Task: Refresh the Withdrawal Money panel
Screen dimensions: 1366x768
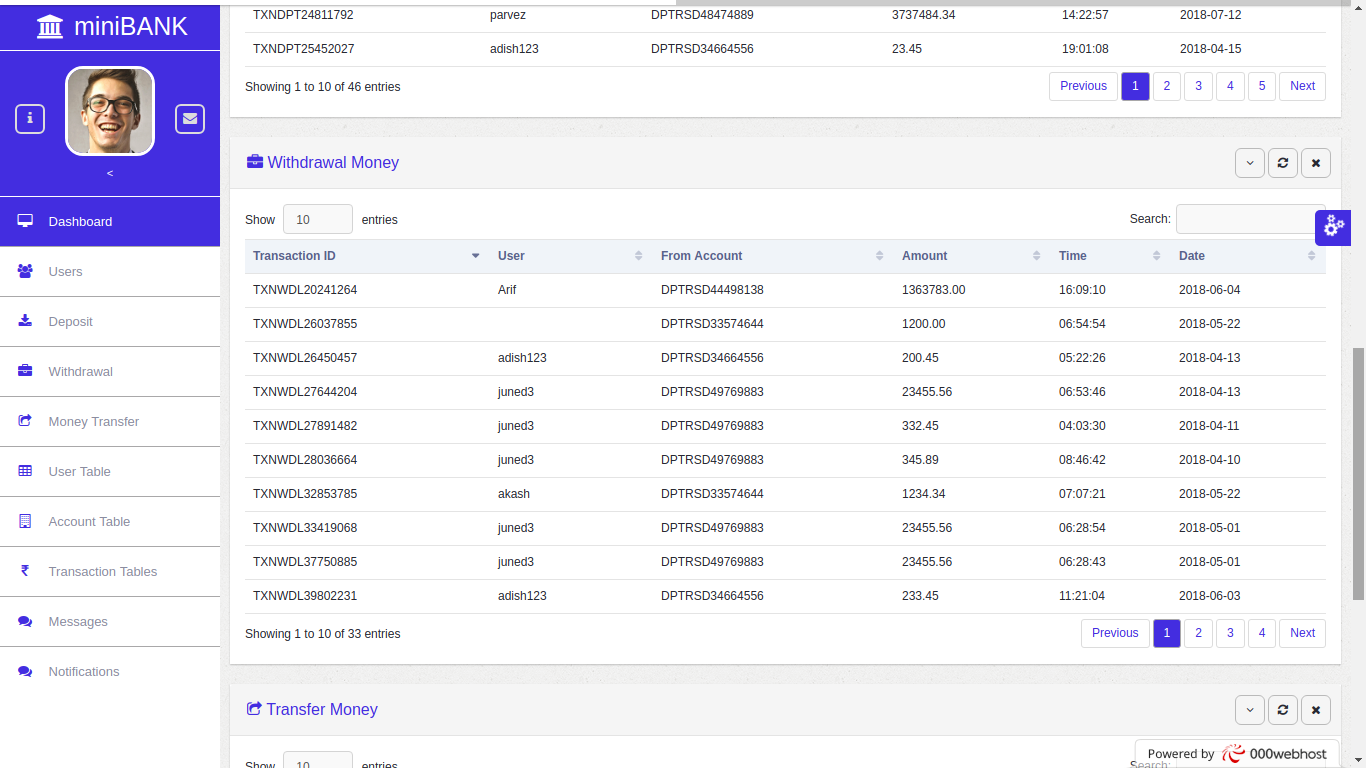Action: click(1283, 163)
